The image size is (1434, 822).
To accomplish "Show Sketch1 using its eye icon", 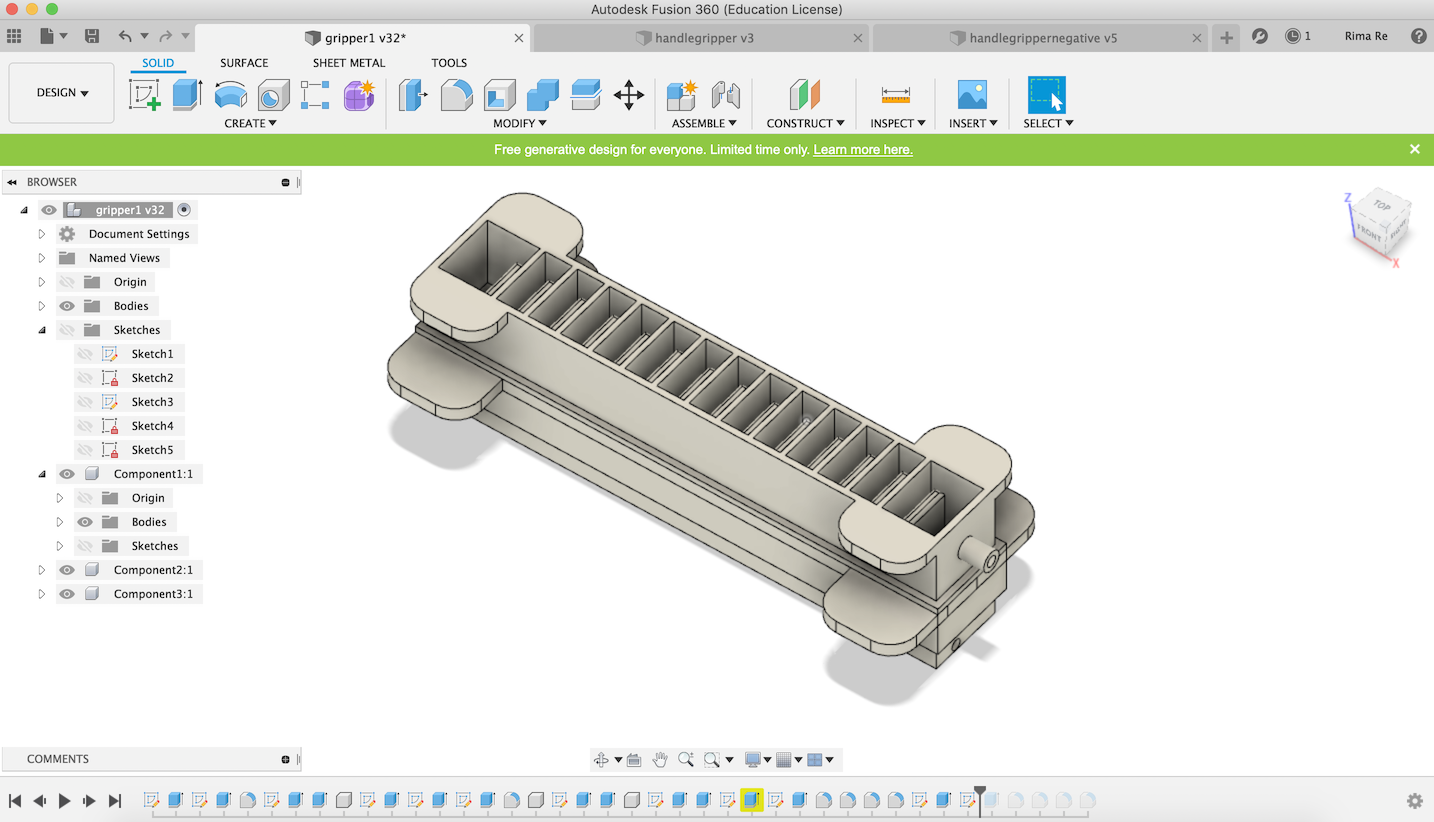I will click(x=85, y=354).
